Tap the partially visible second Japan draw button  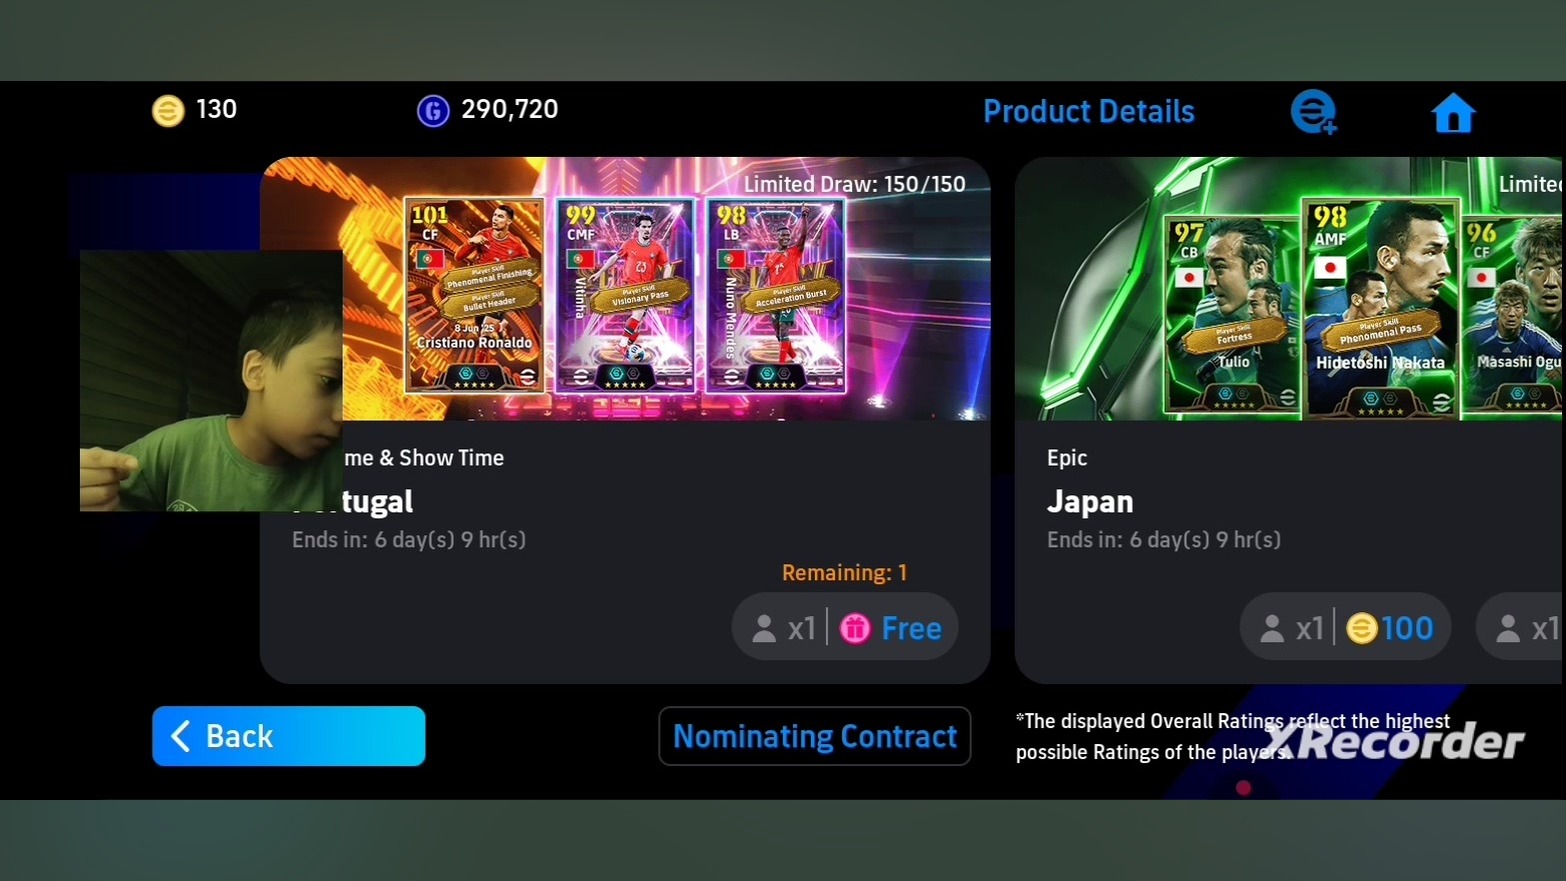pos(1520,628)
